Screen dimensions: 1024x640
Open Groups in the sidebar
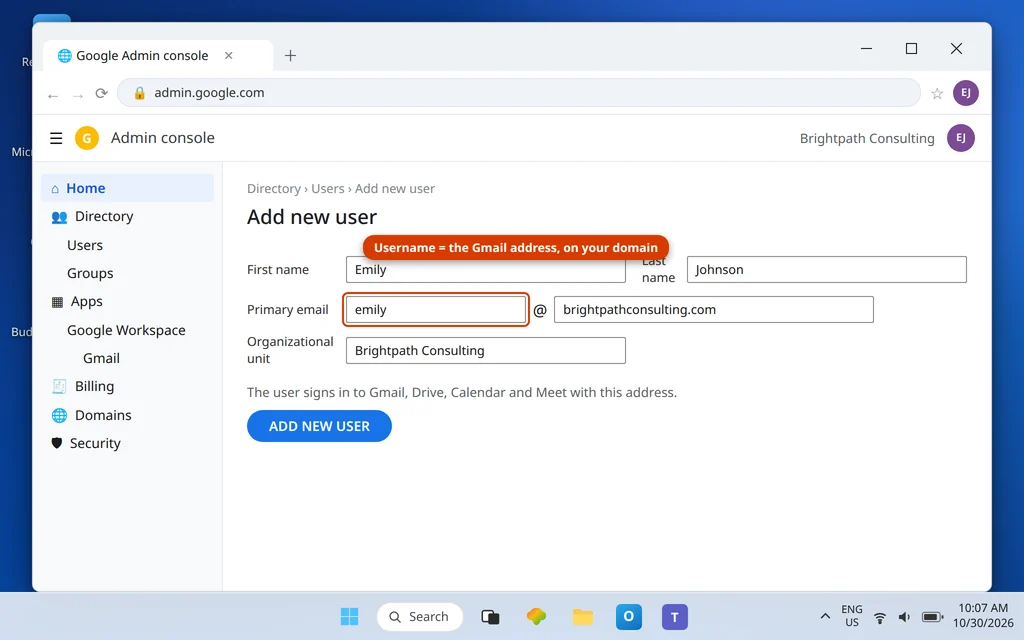pos(127,273)
